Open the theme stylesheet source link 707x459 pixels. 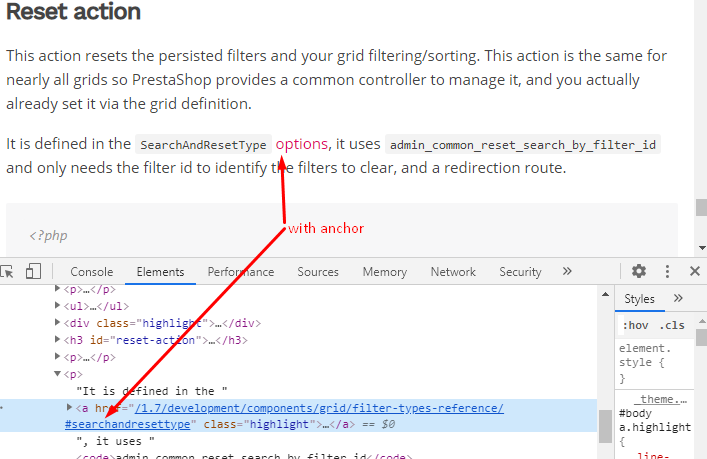tap(663, 399)
